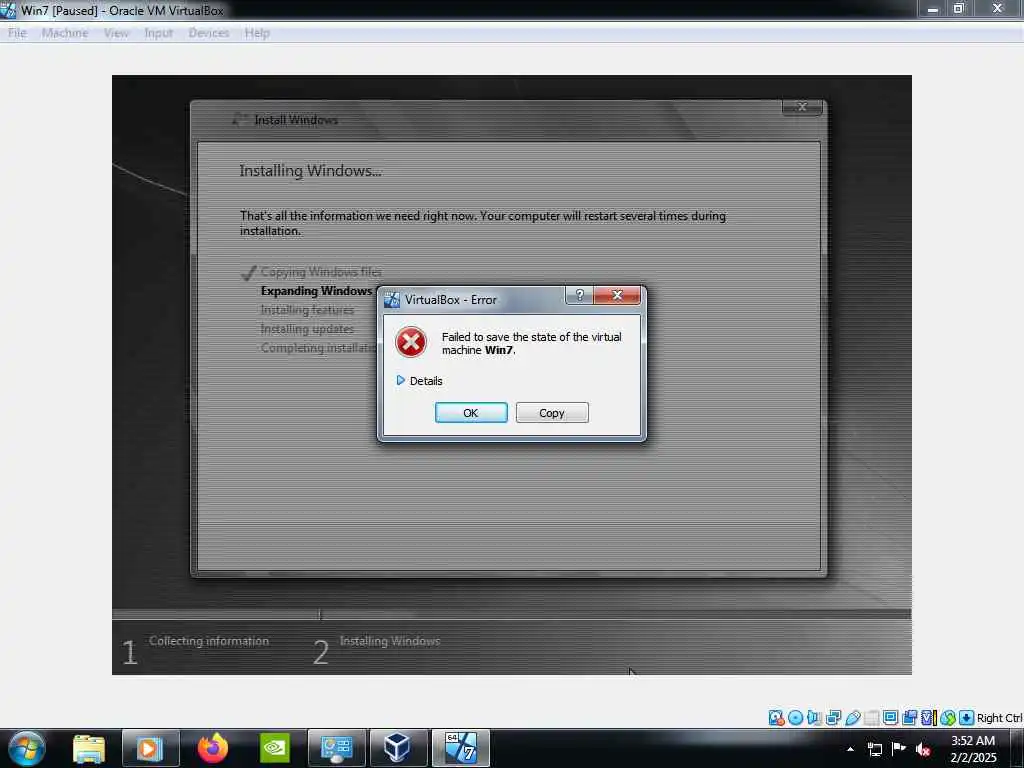1024x768 pixels.
Task: Click display status icon in VM status bar
Action: [x=890, y=717]
